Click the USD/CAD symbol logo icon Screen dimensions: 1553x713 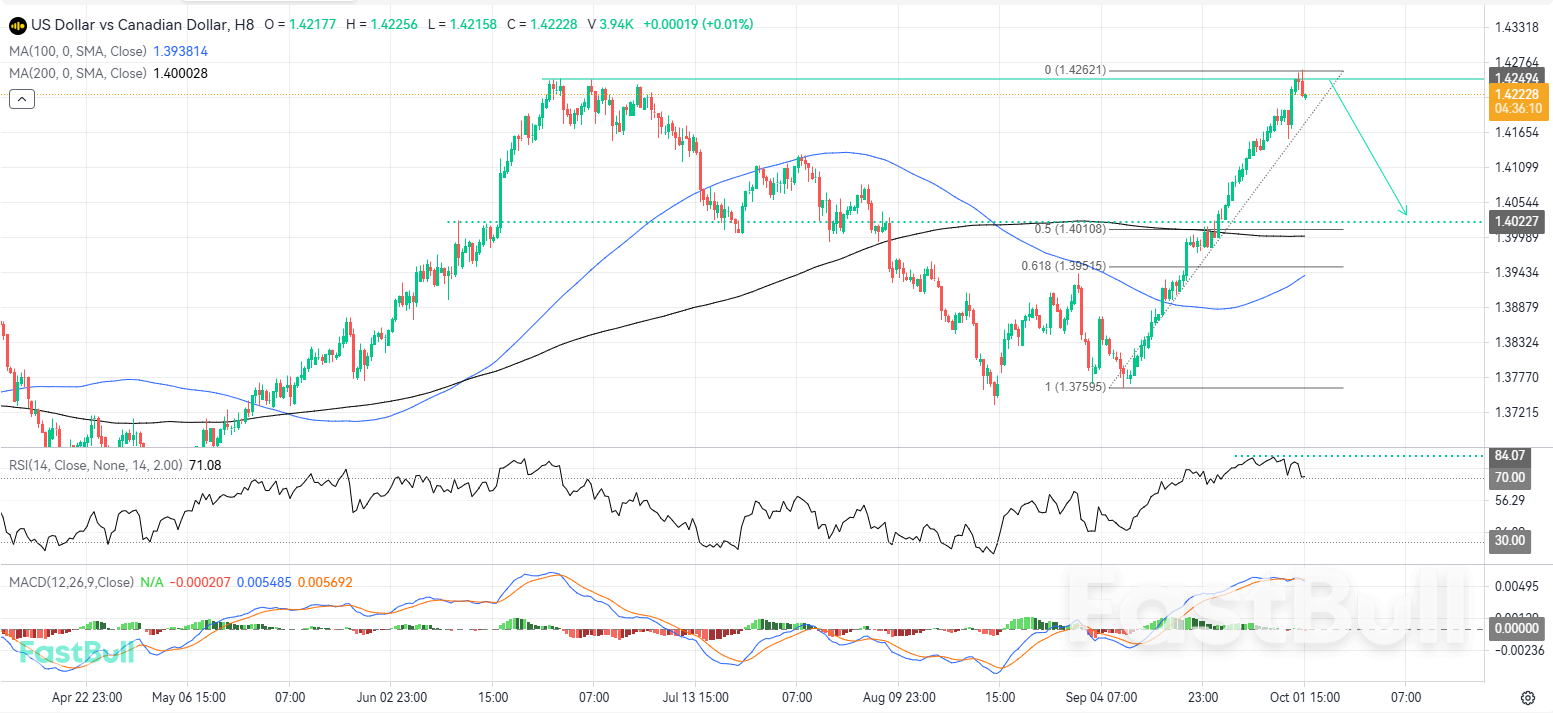(17, 24)
